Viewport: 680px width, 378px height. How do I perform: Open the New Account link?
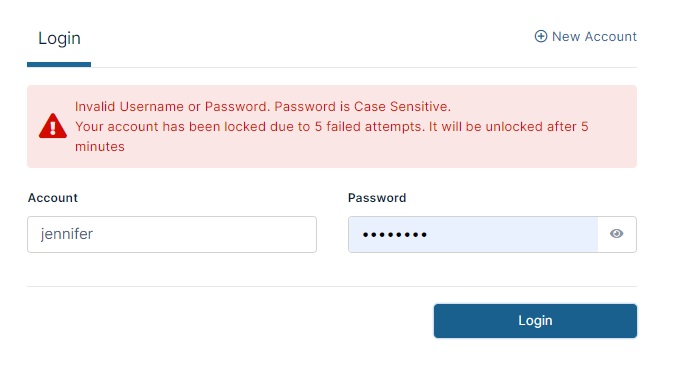pyautogui.click(x=585, y=36)
